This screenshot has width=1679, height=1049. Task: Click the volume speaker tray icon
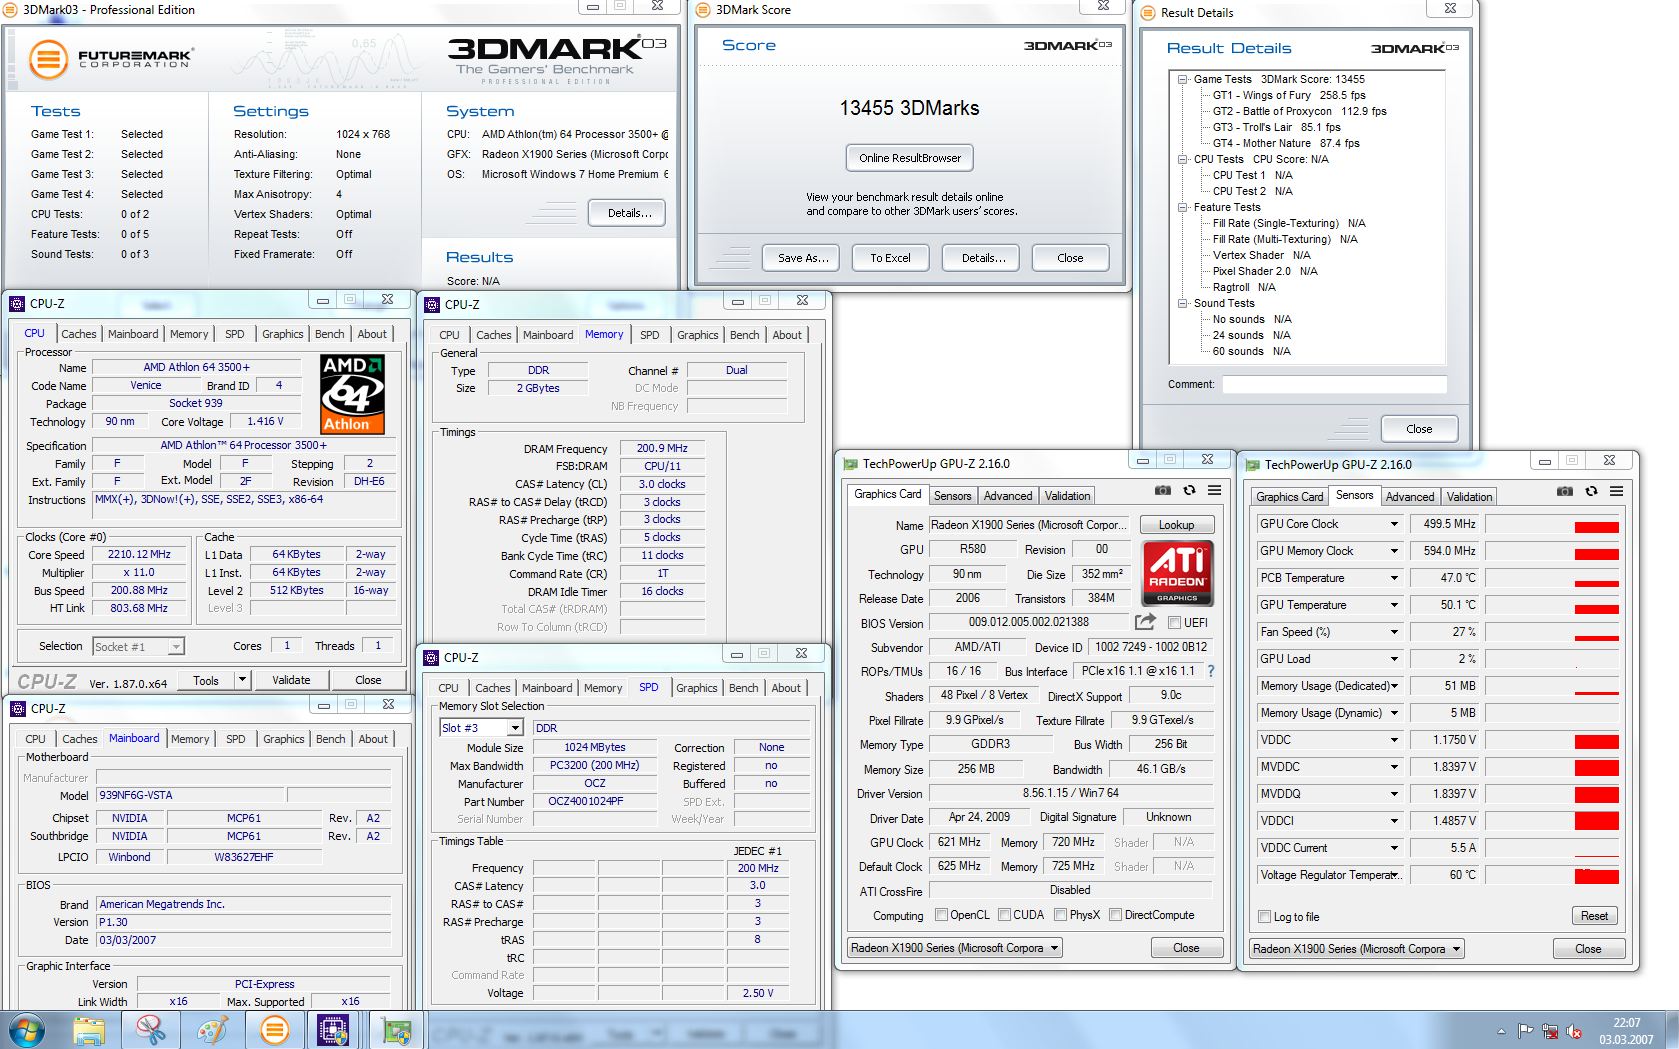point(1574,1031)
